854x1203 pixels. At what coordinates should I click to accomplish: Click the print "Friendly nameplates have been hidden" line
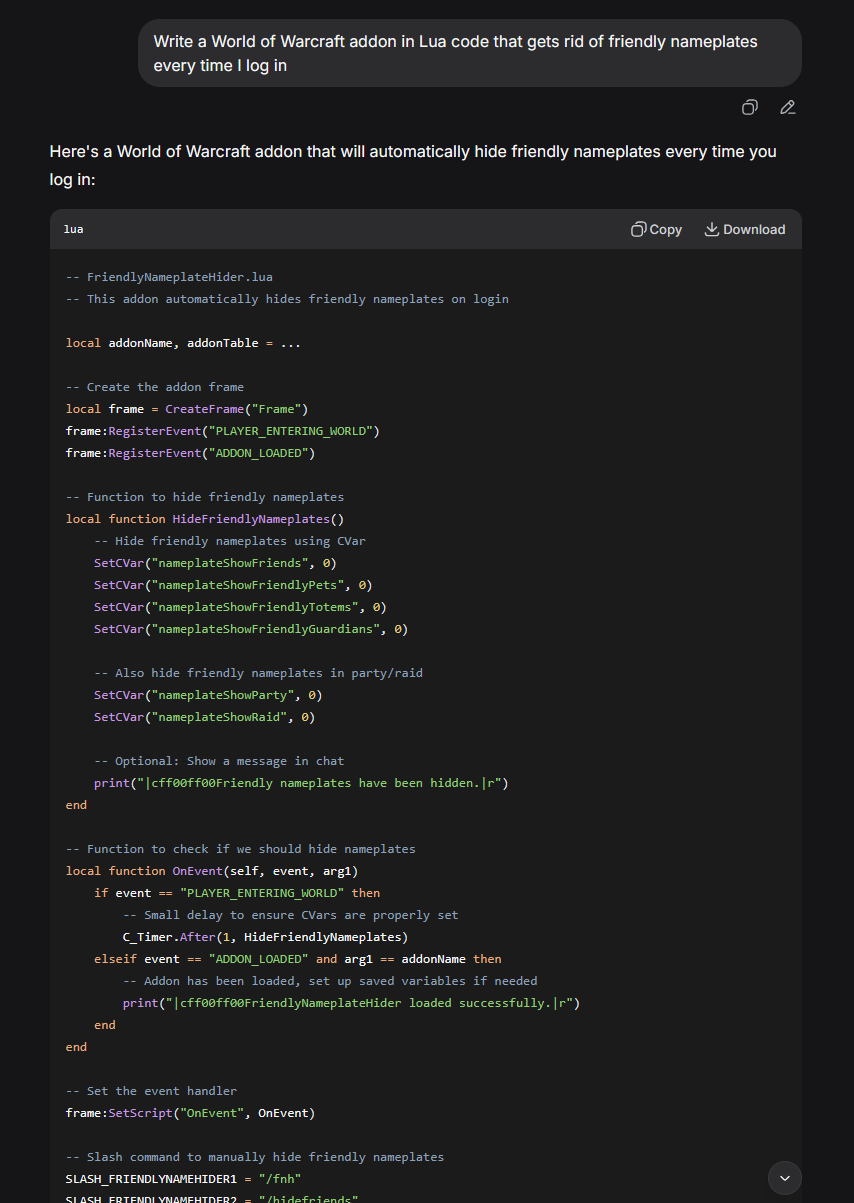click(301, 783)
